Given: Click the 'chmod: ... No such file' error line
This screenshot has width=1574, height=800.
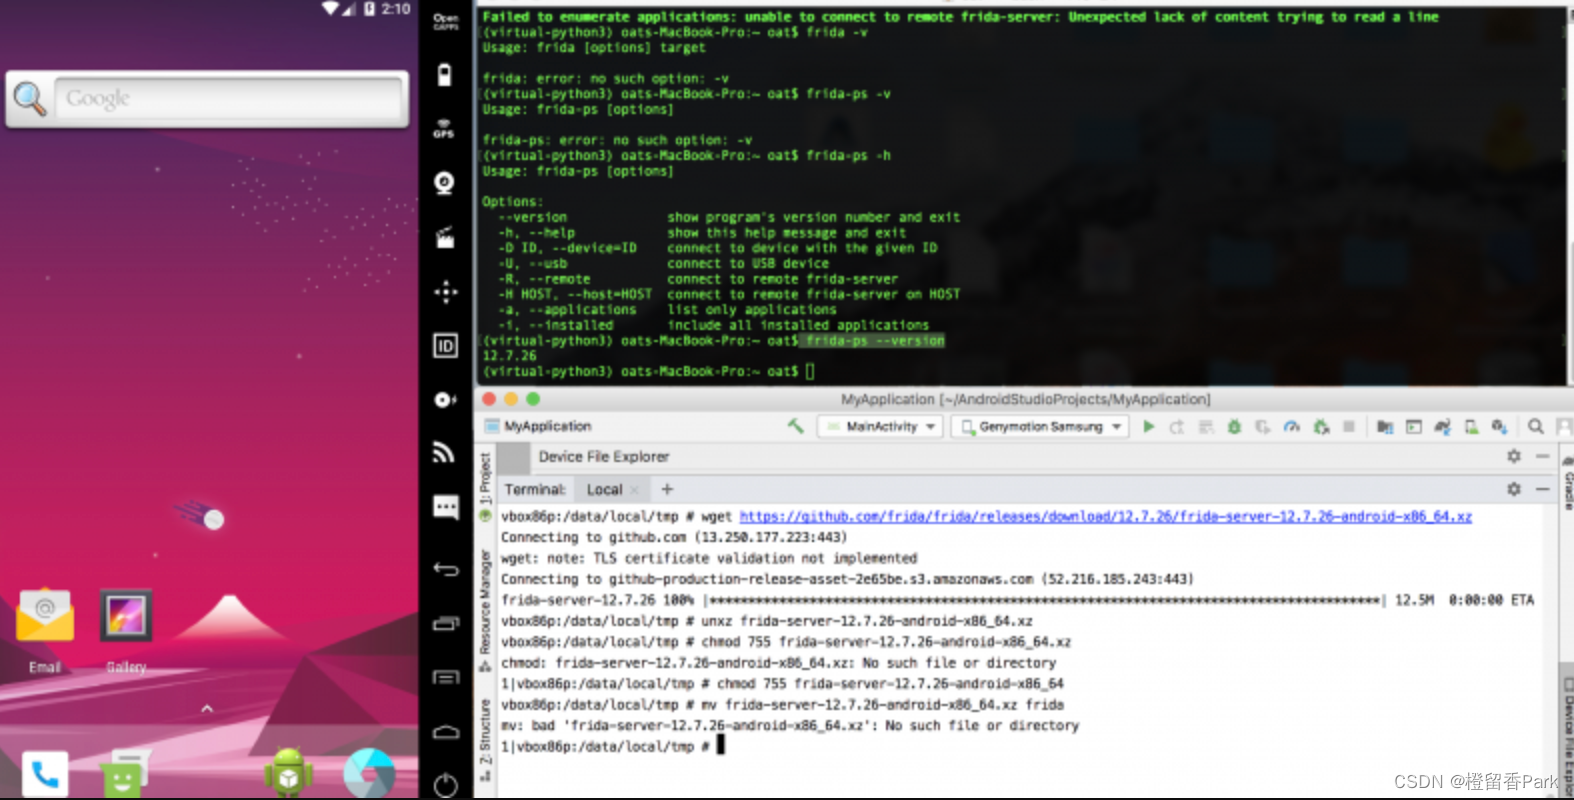Looking at the screenshot, I should point(778,662).
